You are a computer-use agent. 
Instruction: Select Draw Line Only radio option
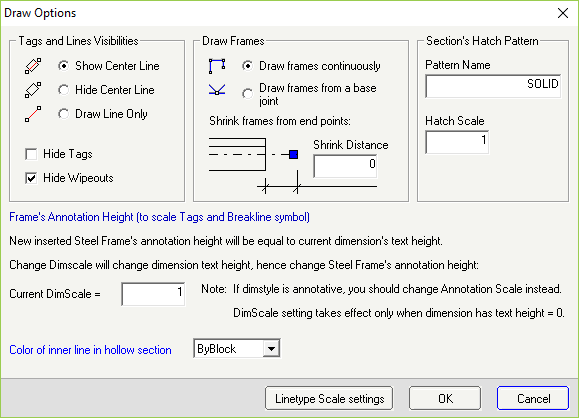[x=64, y=114]
